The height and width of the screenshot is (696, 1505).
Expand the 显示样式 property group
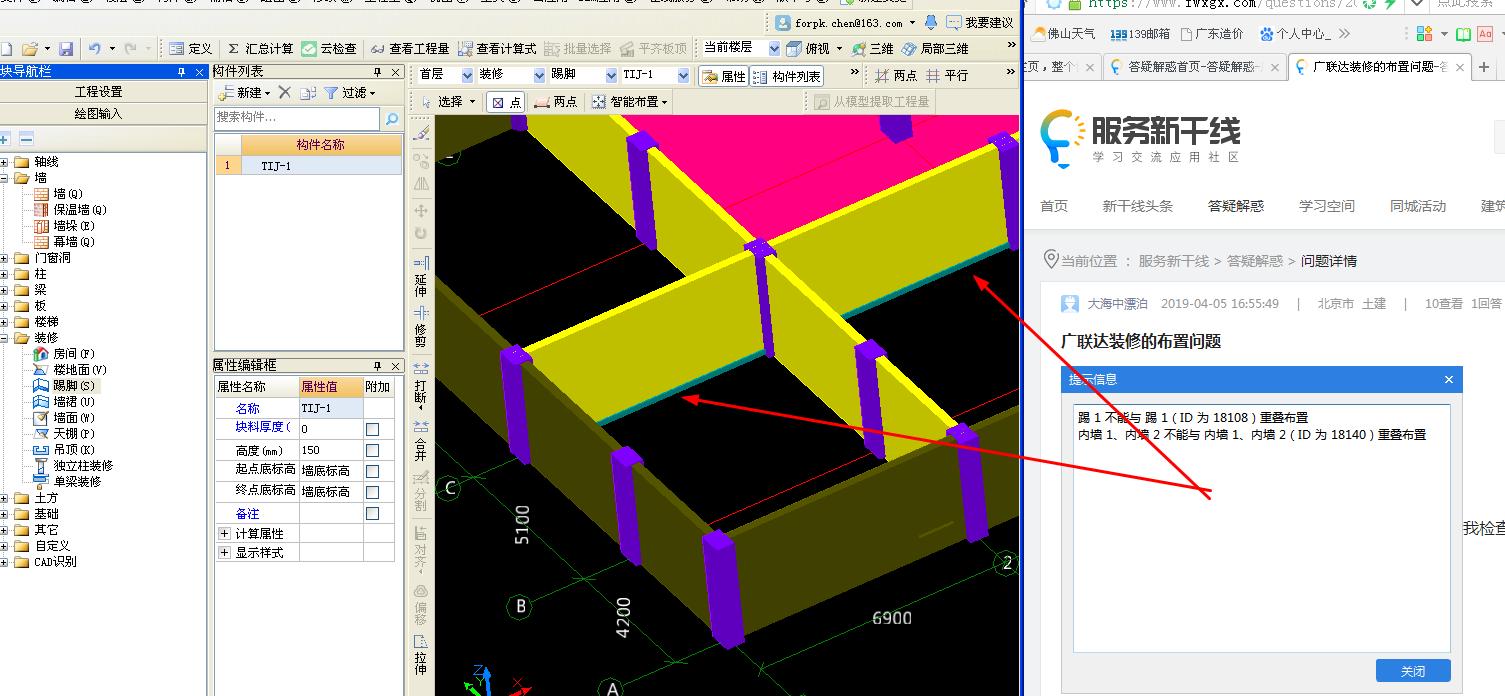[x=224, y=552]
